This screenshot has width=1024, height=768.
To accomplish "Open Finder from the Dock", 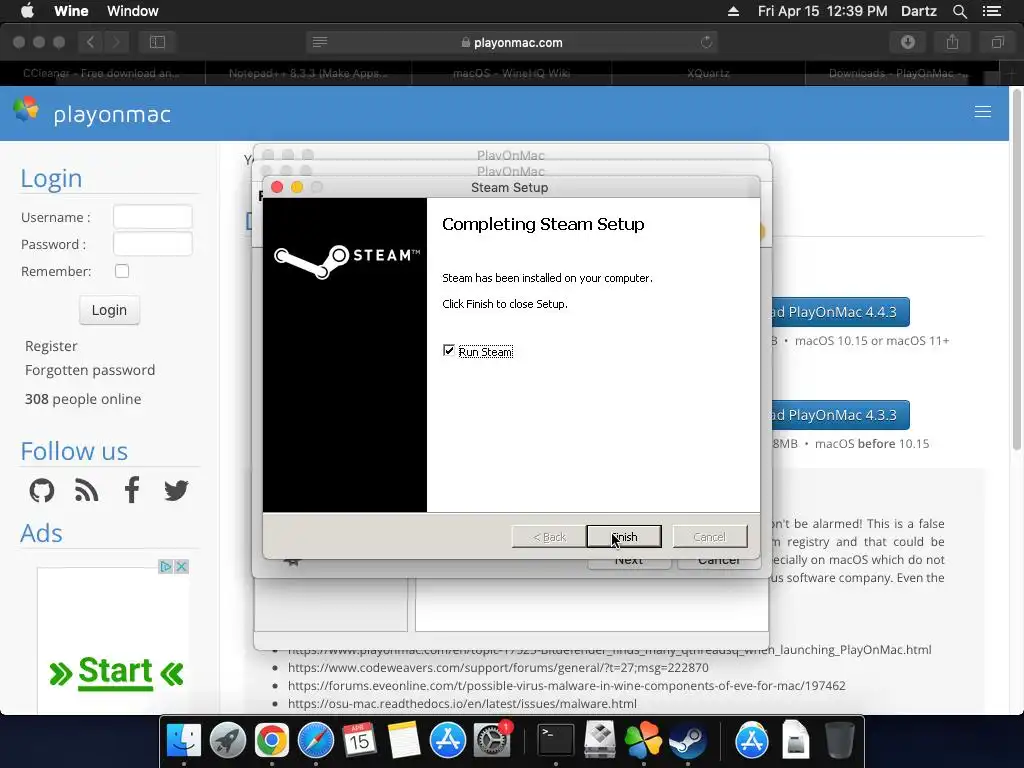I will coord(184,740).
